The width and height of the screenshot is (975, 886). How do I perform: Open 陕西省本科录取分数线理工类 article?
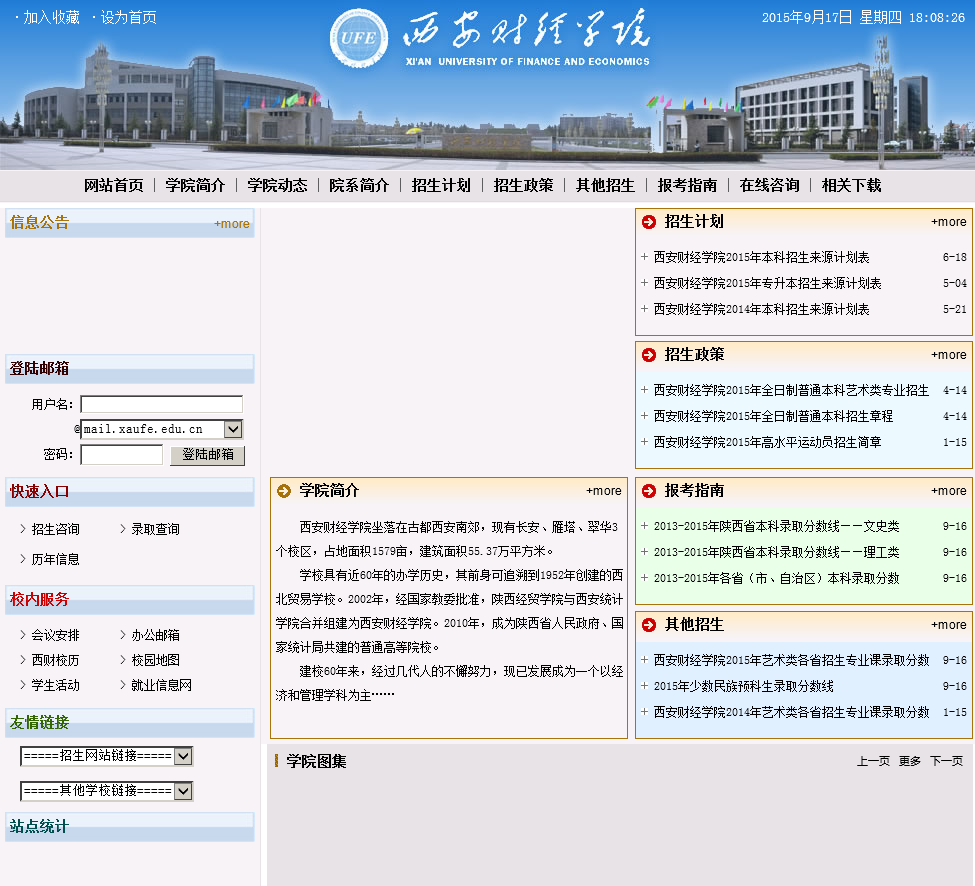(x=776, y=553)
